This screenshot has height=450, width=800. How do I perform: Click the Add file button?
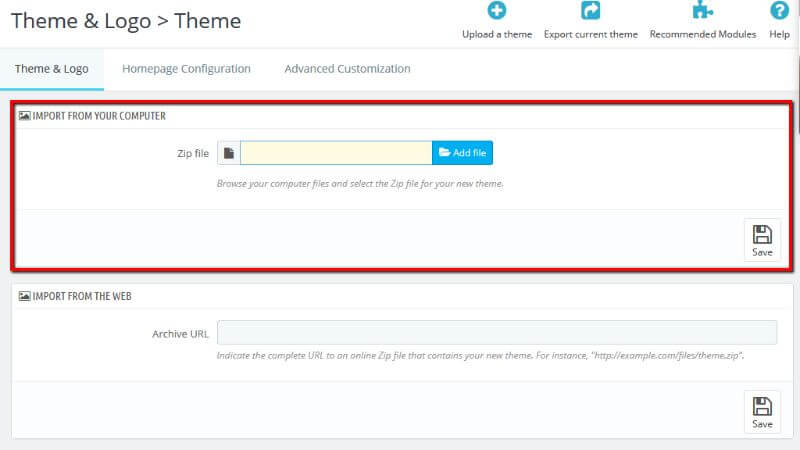coord(462,153)
